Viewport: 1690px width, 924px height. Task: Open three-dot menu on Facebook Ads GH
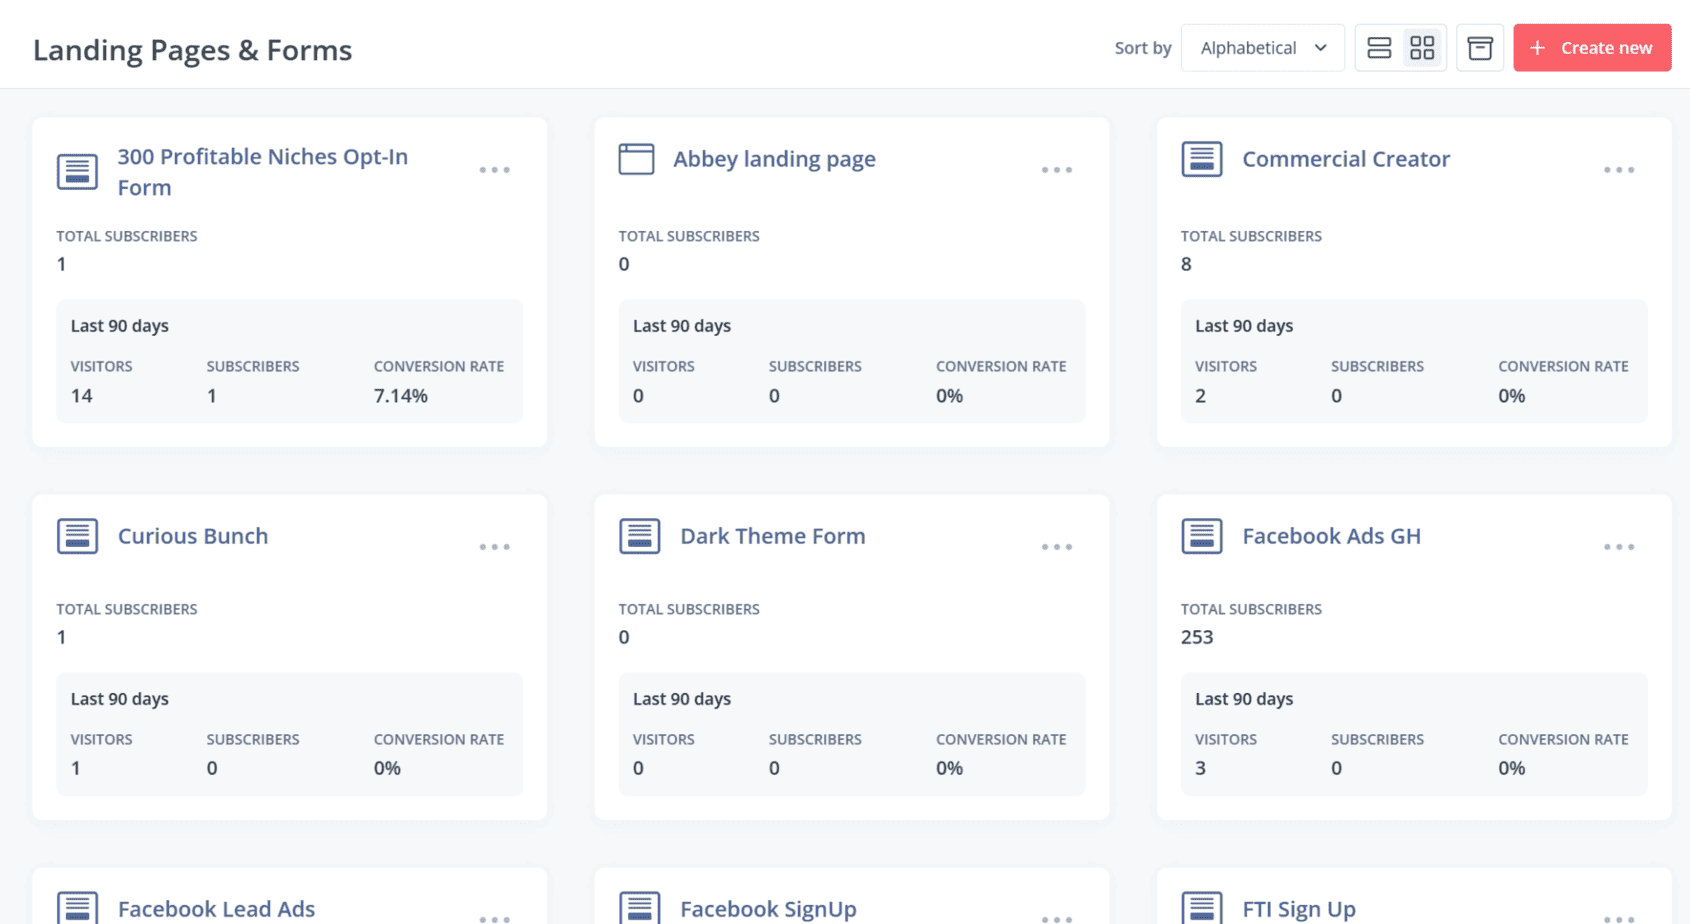point(1619,547)
